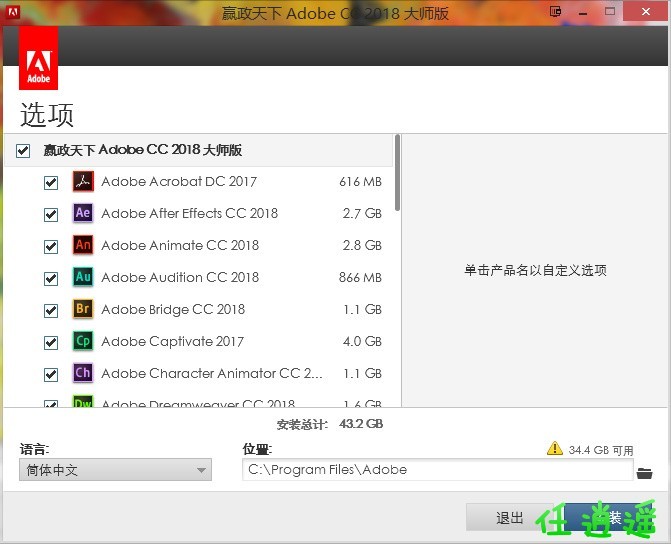671x544 pixels.
Task: Select Adobe Bridge CC 2018 name
Action: pyautogui.click(x=173, y=309)
